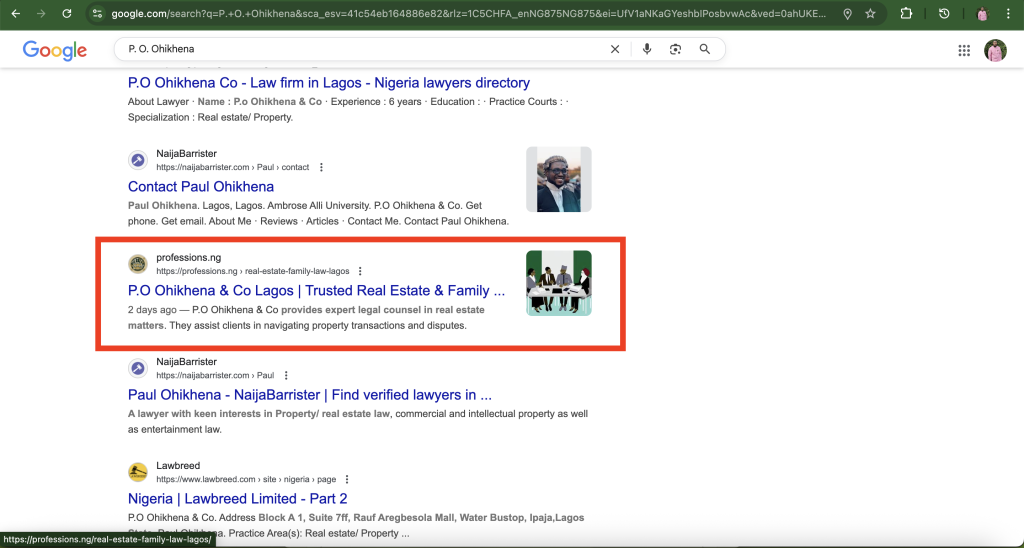This screenshot has width=1024, height=548.
Task: Open P.O Ohikhena & Co Lagos Trusted result
Action: [316, 291]
